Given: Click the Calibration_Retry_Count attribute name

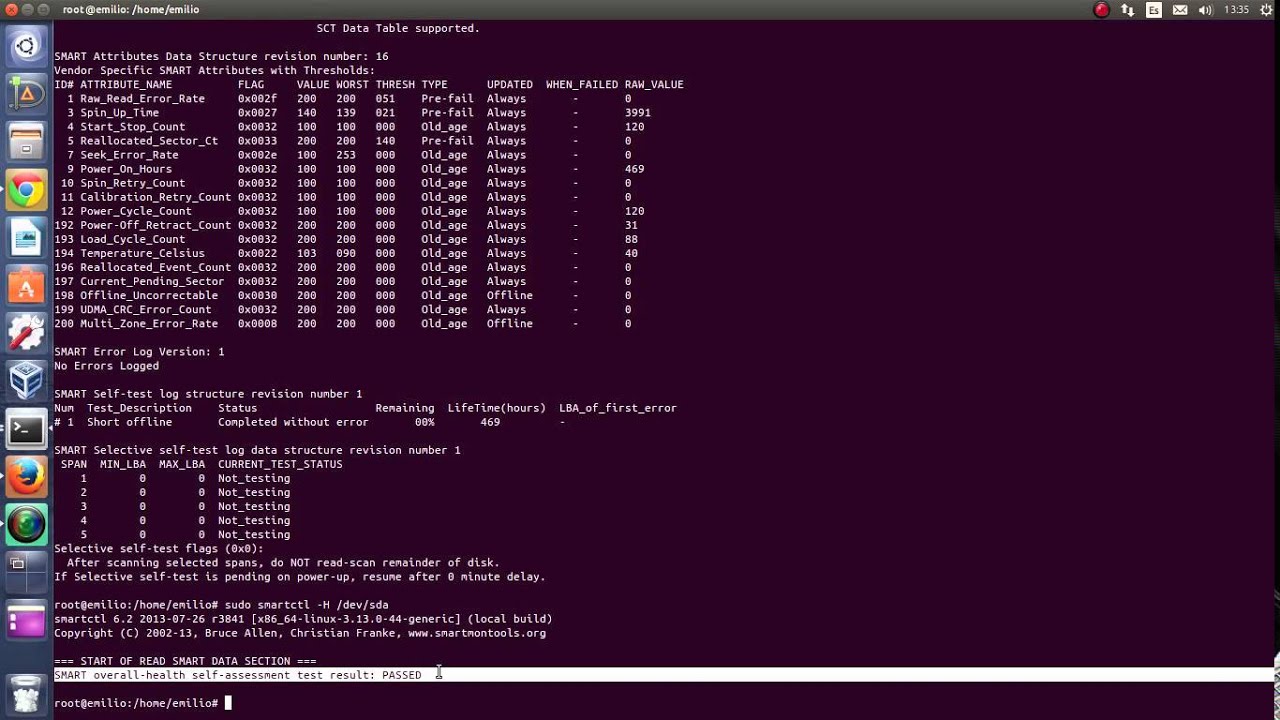Looking at the screenshot, I should tap(155, 197).
